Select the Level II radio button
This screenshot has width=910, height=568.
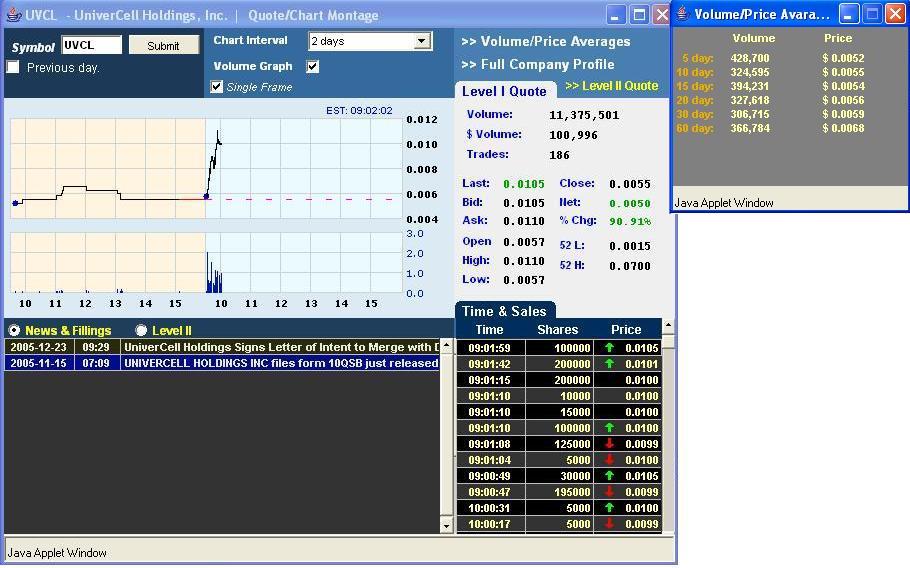[x=141, y=330]
